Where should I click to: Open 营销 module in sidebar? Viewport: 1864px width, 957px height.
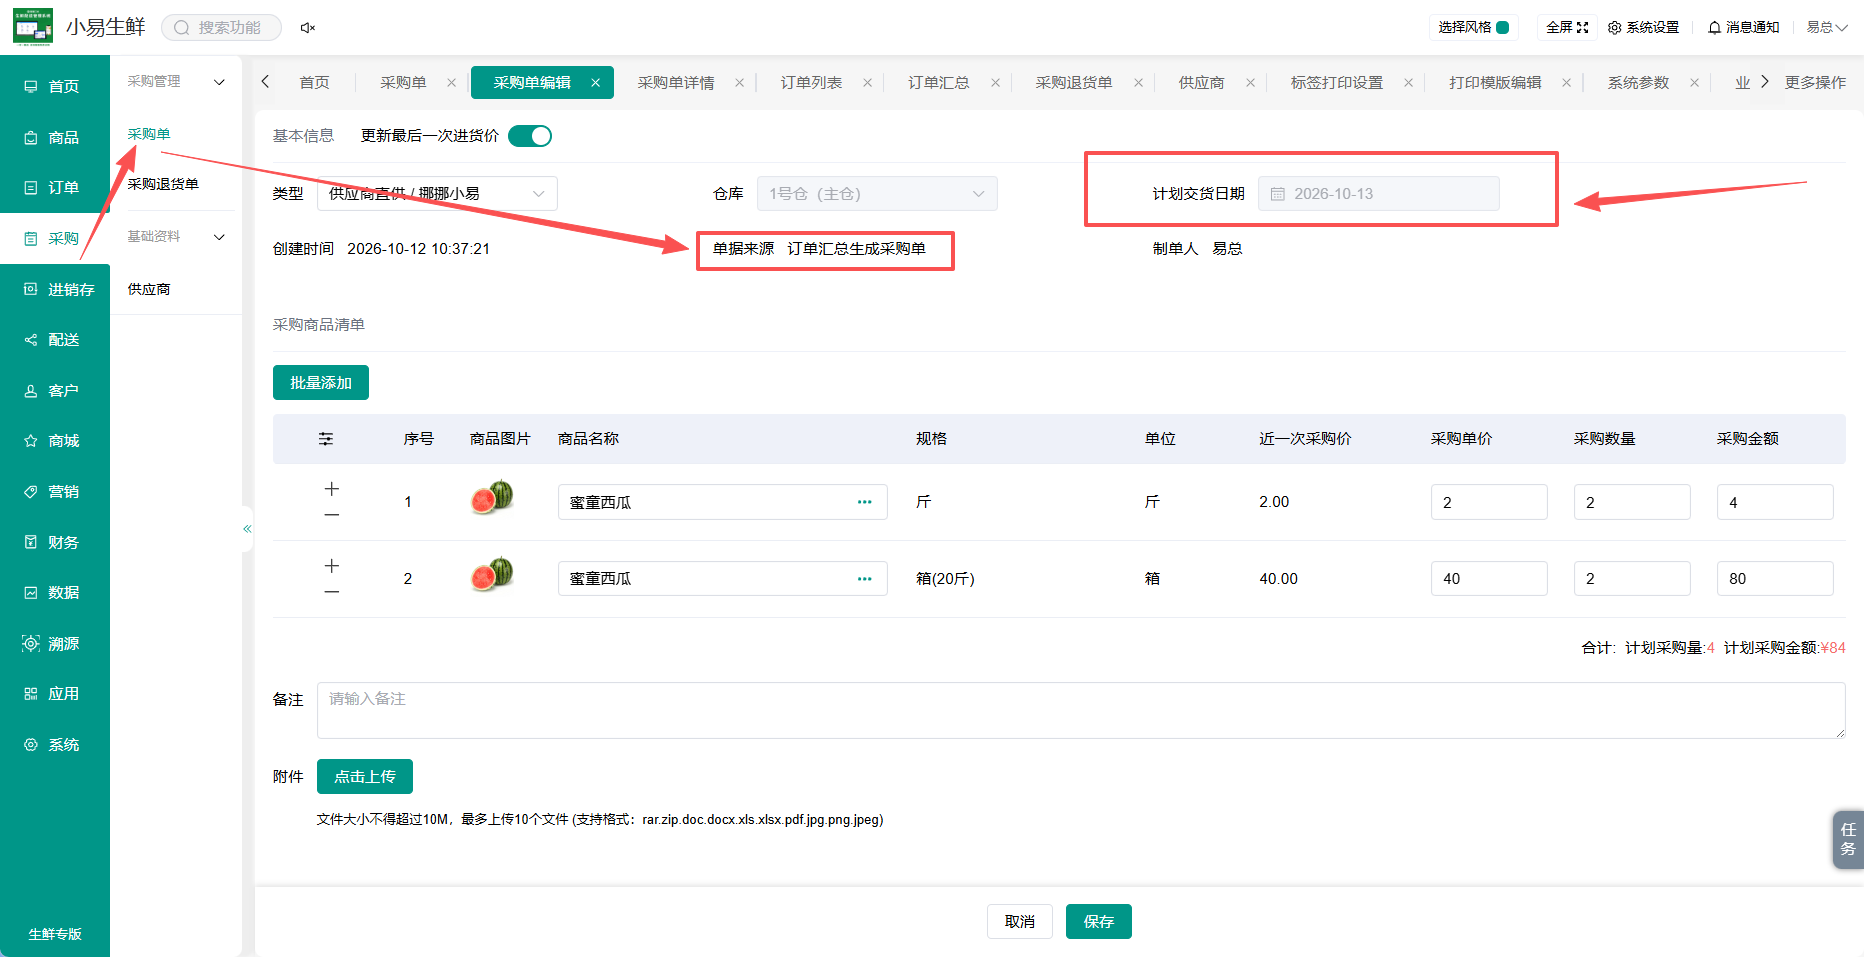55,492
